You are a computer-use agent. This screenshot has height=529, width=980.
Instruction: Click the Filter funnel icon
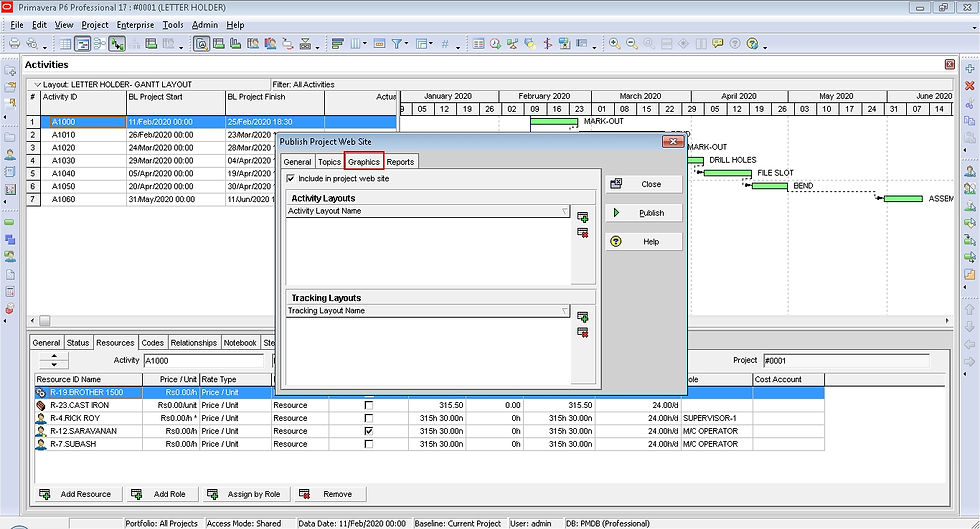click(x=396, y=44)
